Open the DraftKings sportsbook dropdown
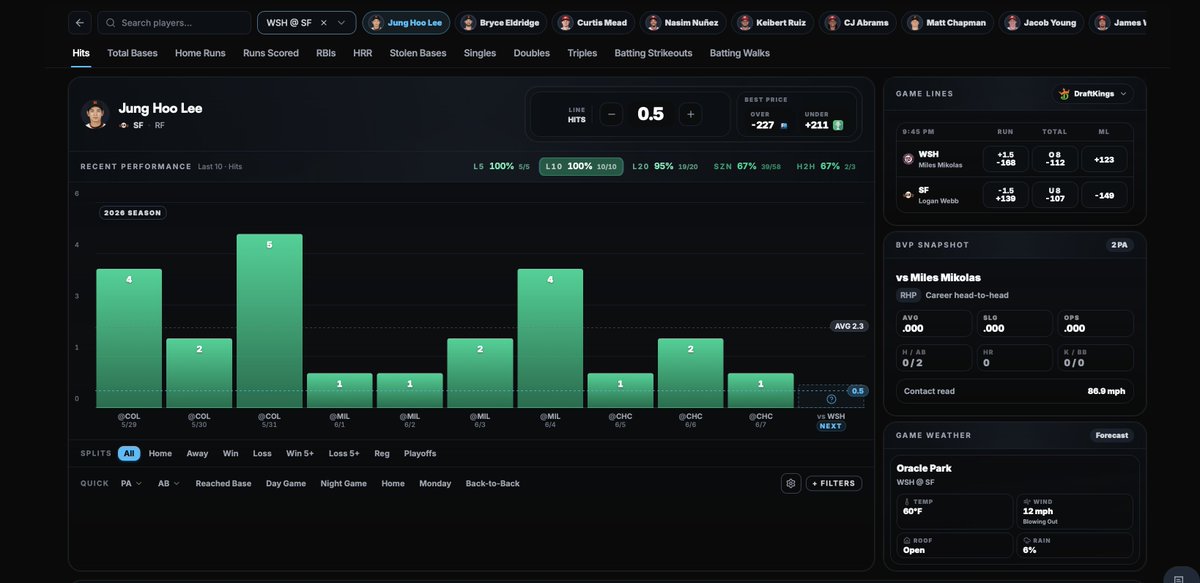 click(1095, 94)
